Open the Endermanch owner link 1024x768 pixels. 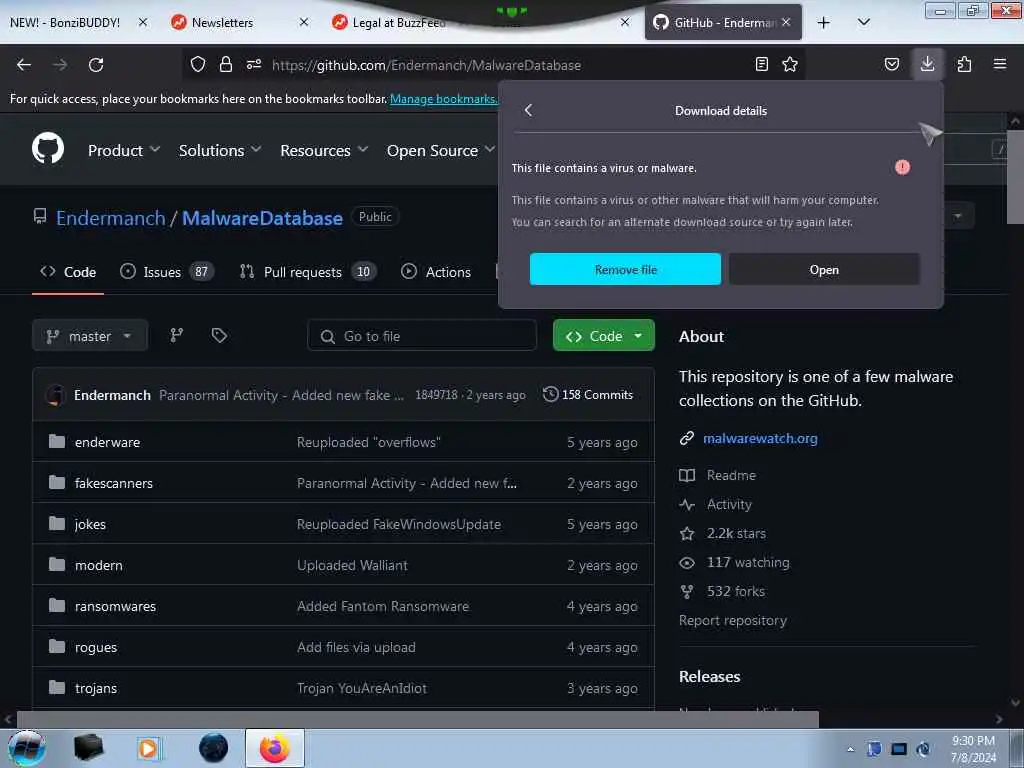[110, 218]
